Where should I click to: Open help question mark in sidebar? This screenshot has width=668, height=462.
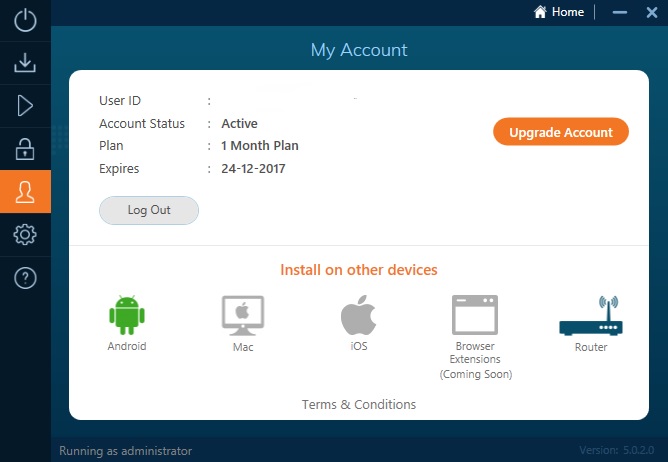(x=25, y=278)
